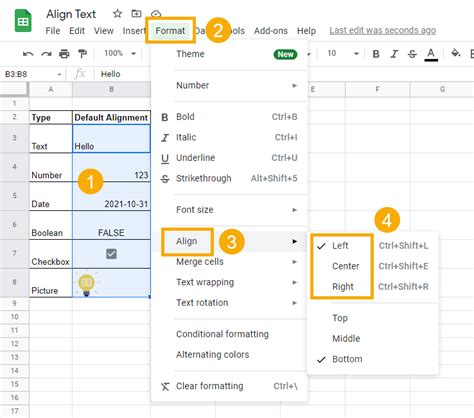This screenshot has height=418, width=474.
Task: Open the Edit menu
Action: [77, 31]
